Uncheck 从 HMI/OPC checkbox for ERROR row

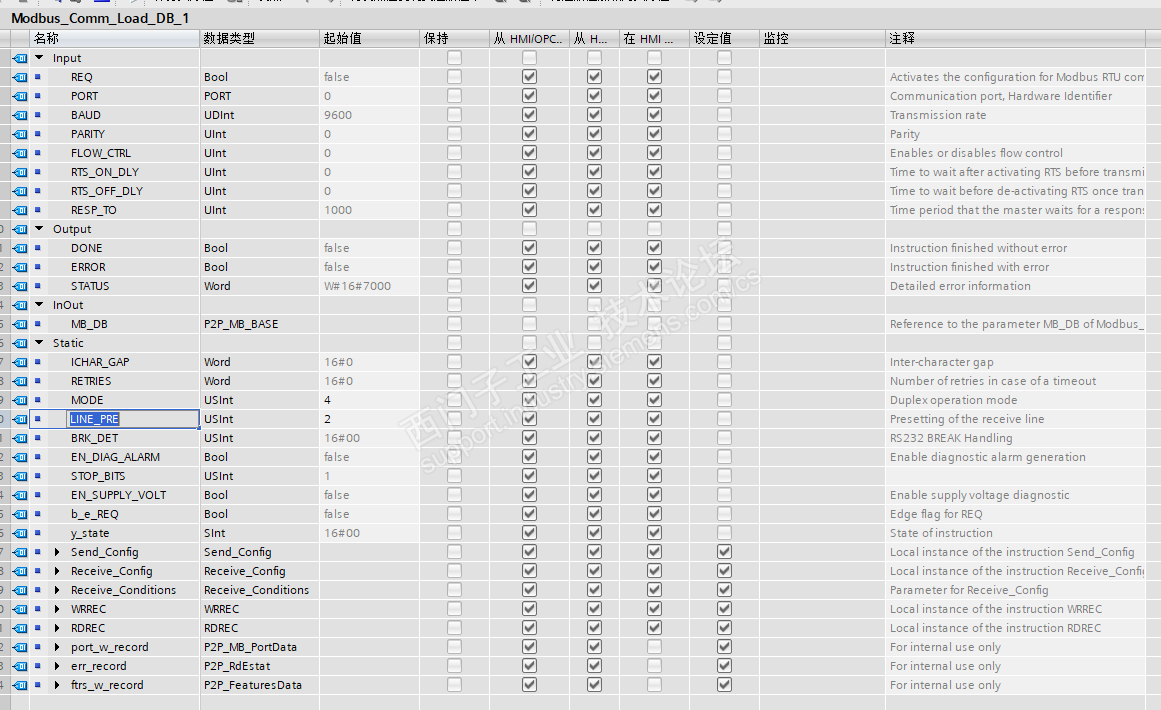pos(529,267)
